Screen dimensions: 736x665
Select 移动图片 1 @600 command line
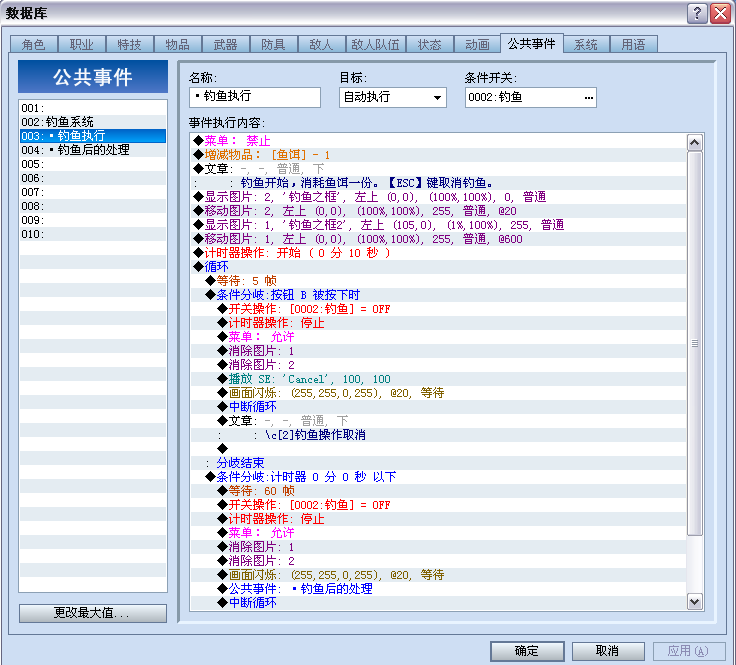coord(438,239)
